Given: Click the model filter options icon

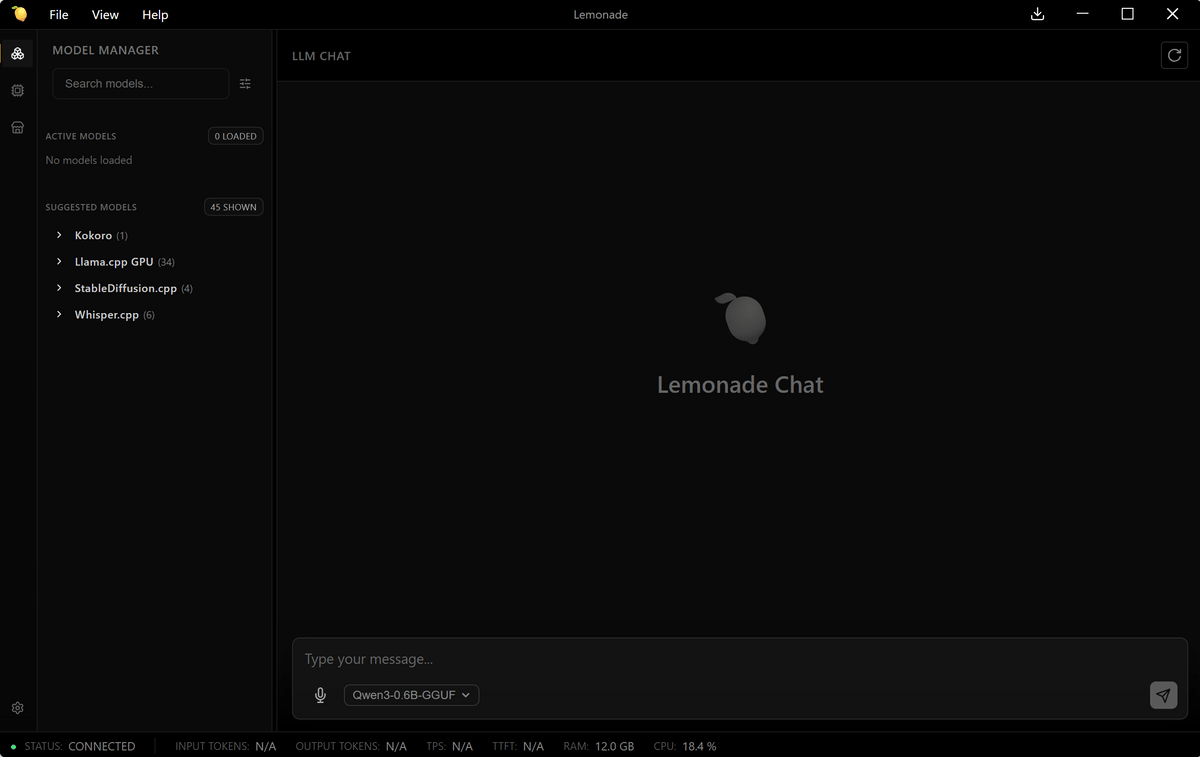Looking at the screenshot, I should [245, 84].
